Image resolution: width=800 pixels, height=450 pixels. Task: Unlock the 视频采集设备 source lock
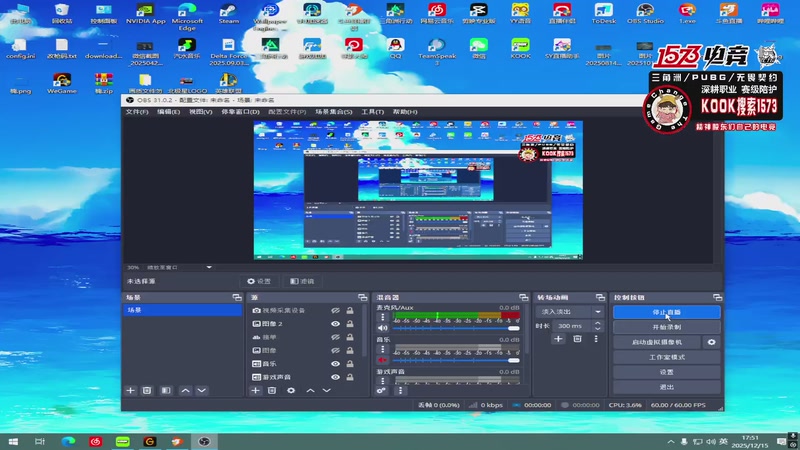coord(350,310)
